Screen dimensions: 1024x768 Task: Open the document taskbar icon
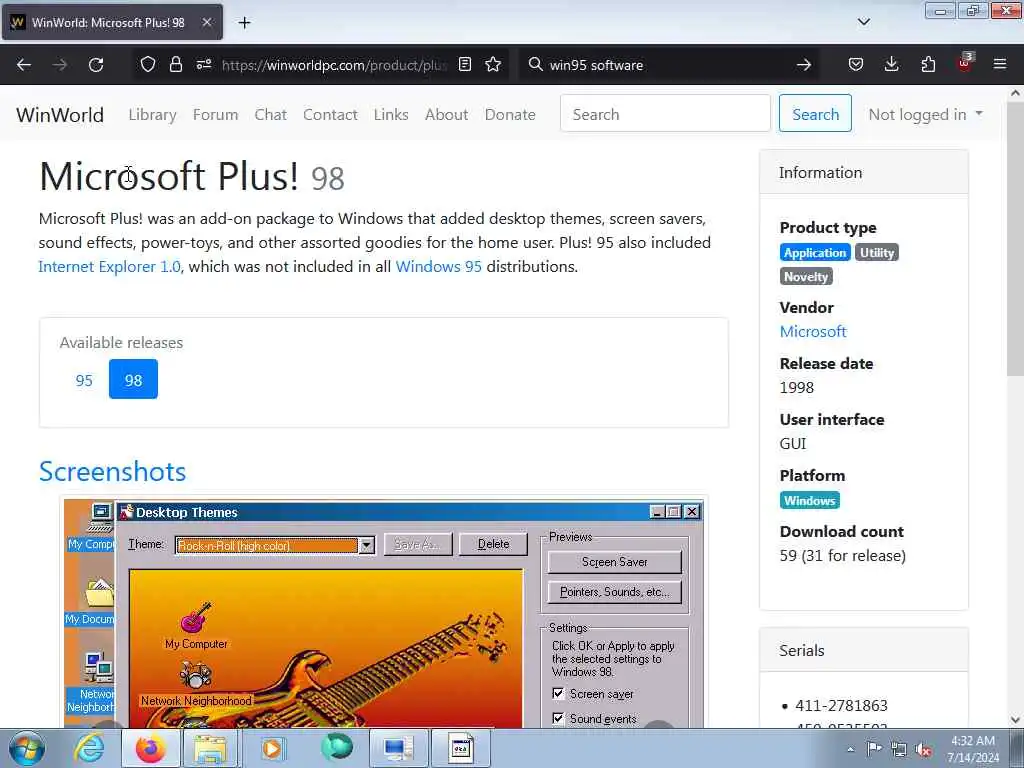click(461, 748)
